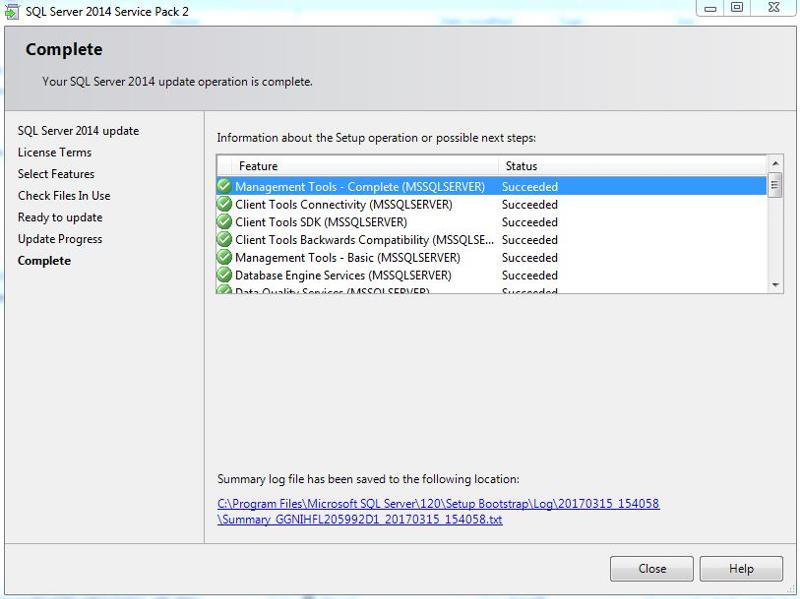Click the Check Files In Use step

point(64,195)
